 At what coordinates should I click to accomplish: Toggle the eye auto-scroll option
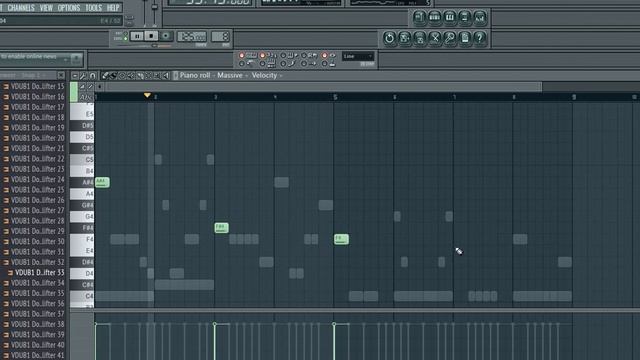coord(329,56)
